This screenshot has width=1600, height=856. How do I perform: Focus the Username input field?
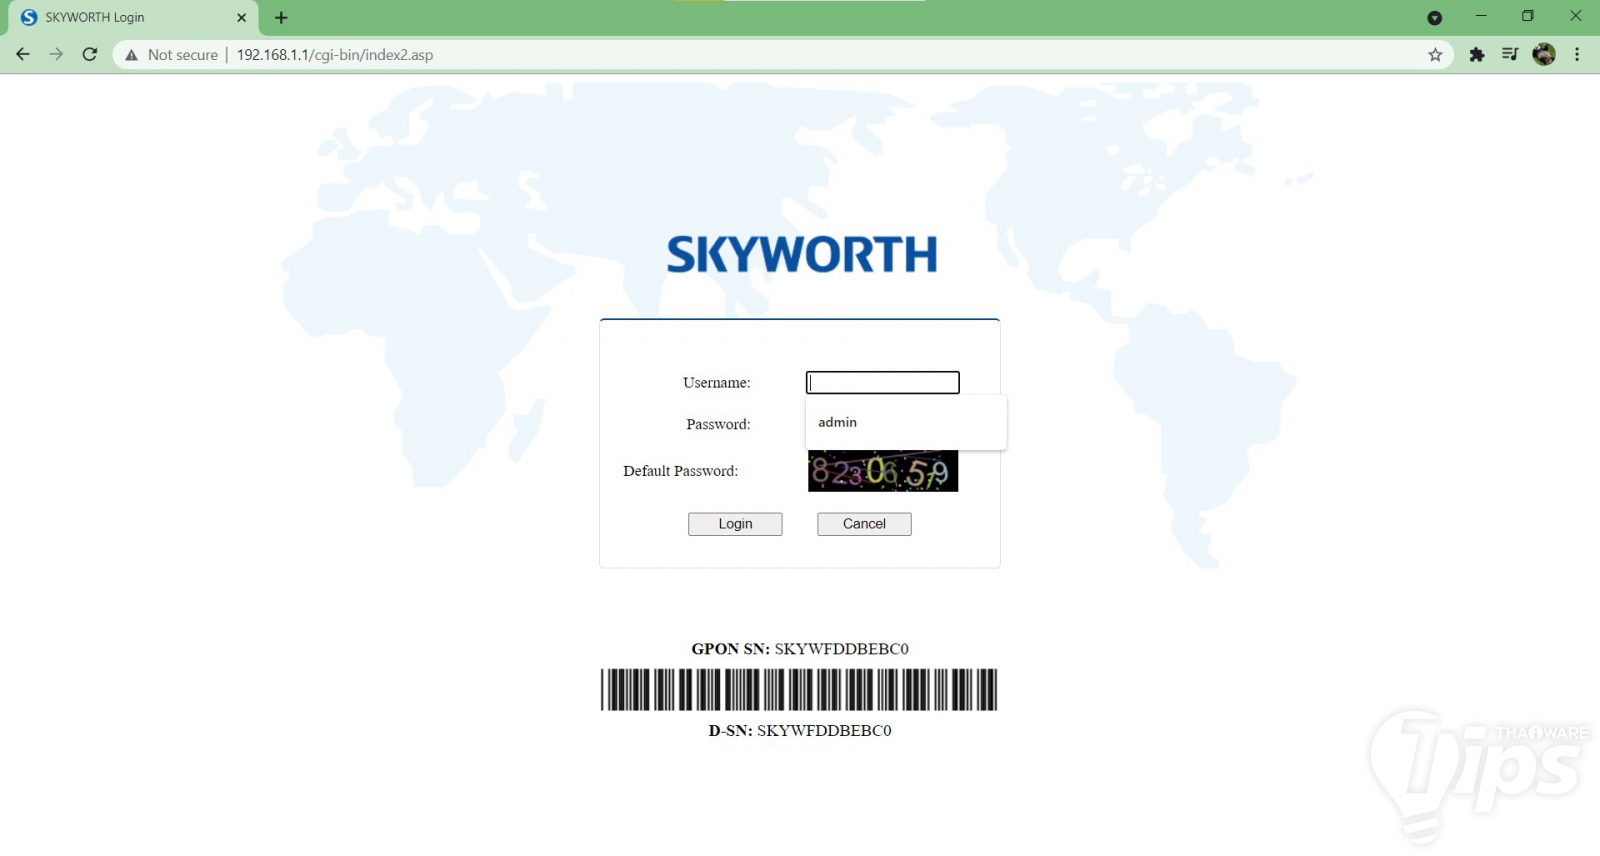(x=883, y=383)
